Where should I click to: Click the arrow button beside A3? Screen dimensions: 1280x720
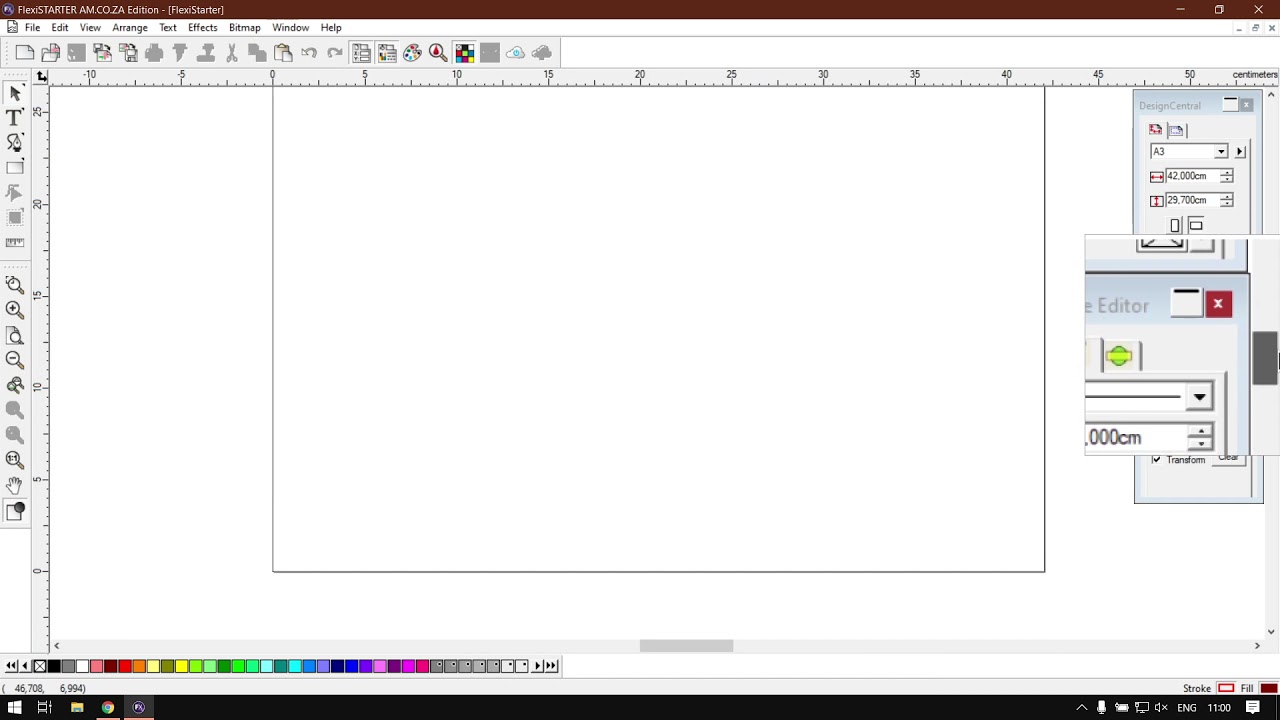coord(1240,152)
